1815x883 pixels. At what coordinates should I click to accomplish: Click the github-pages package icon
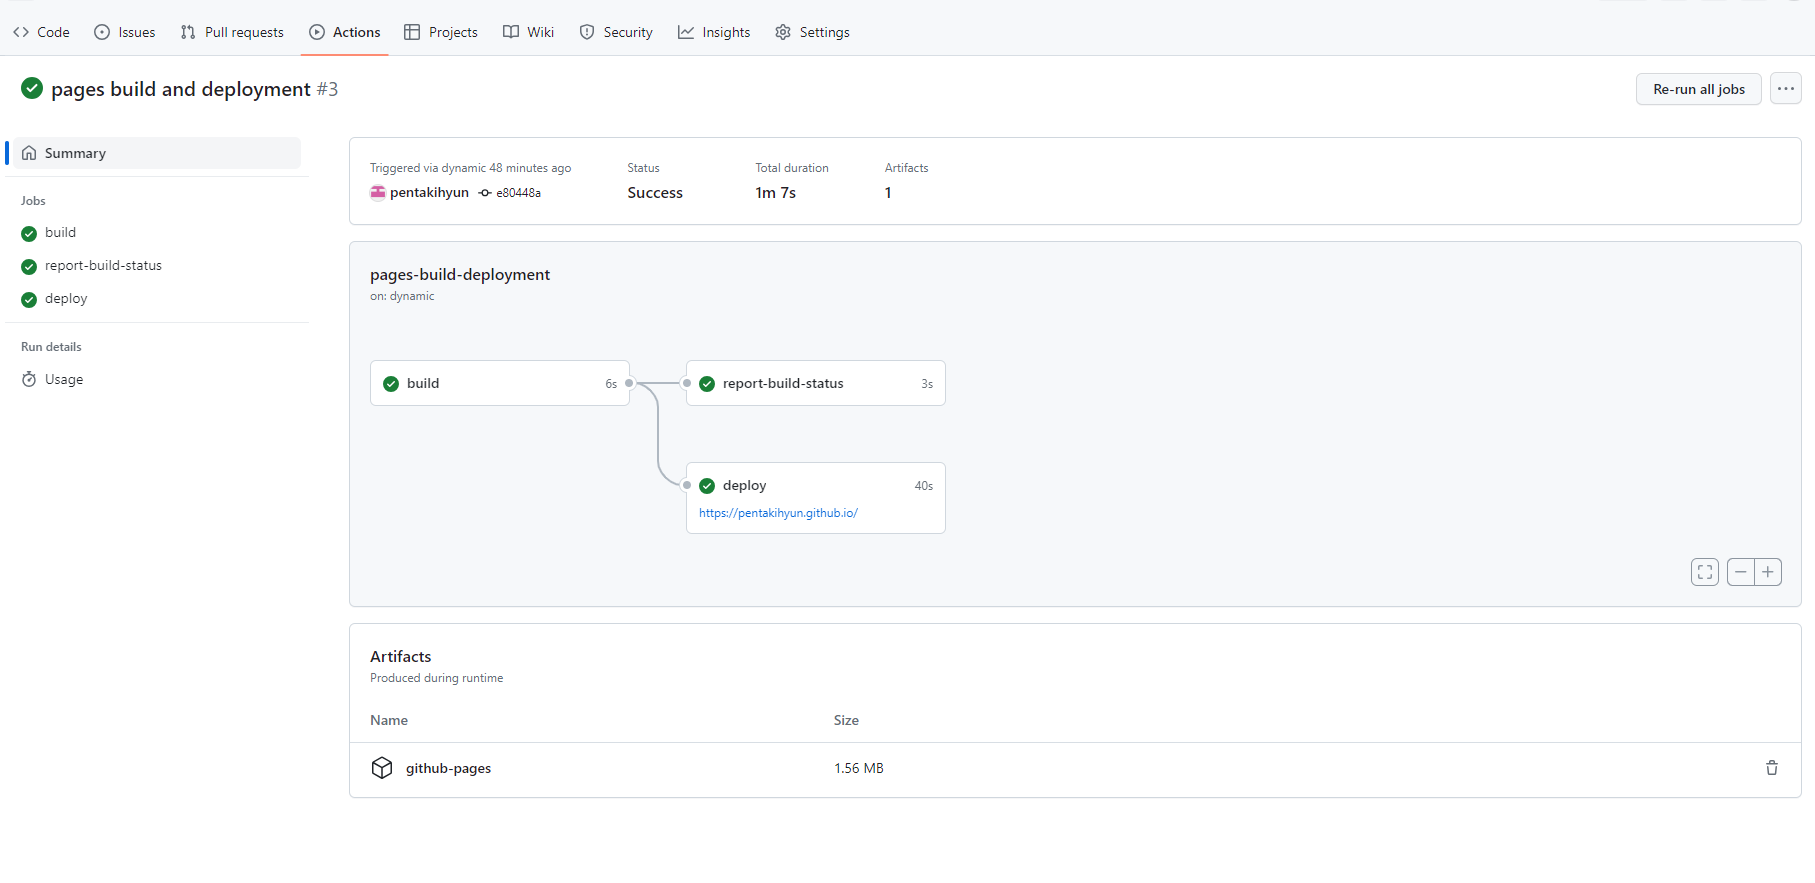[x=382, y=768]
